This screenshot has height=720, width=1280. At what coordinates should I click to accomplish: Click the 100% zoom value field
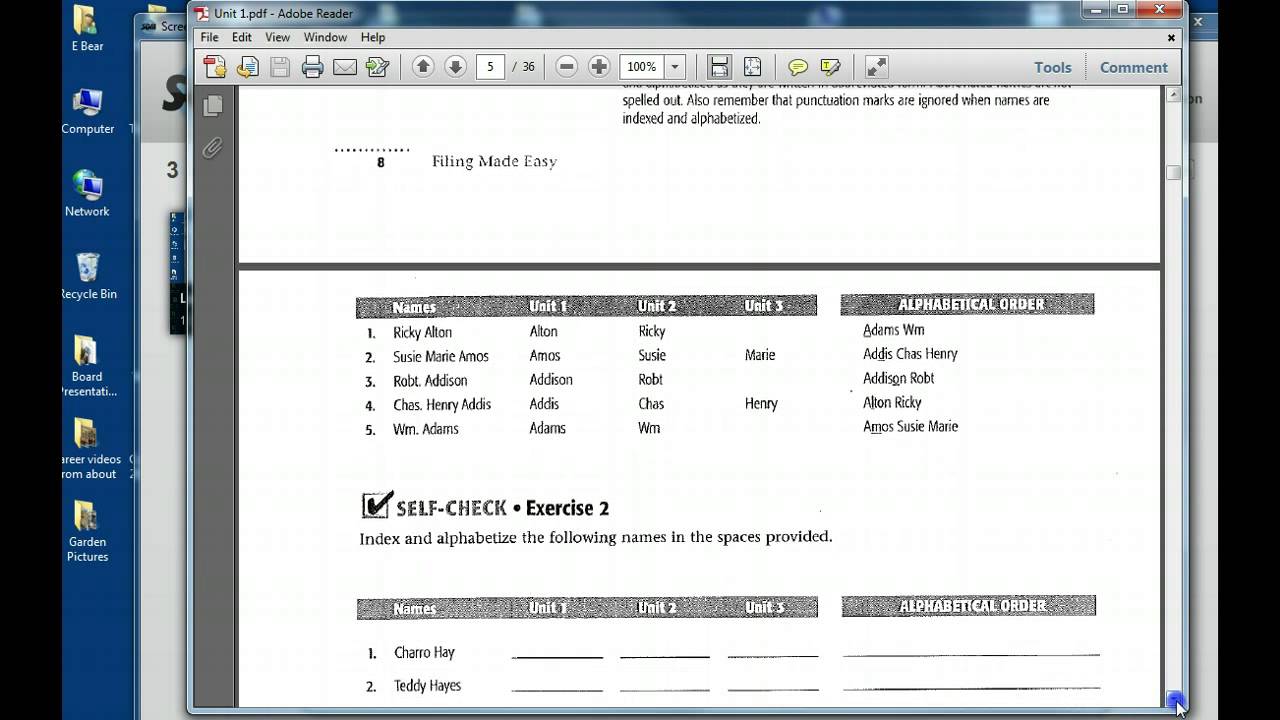(x=642, y=67)
